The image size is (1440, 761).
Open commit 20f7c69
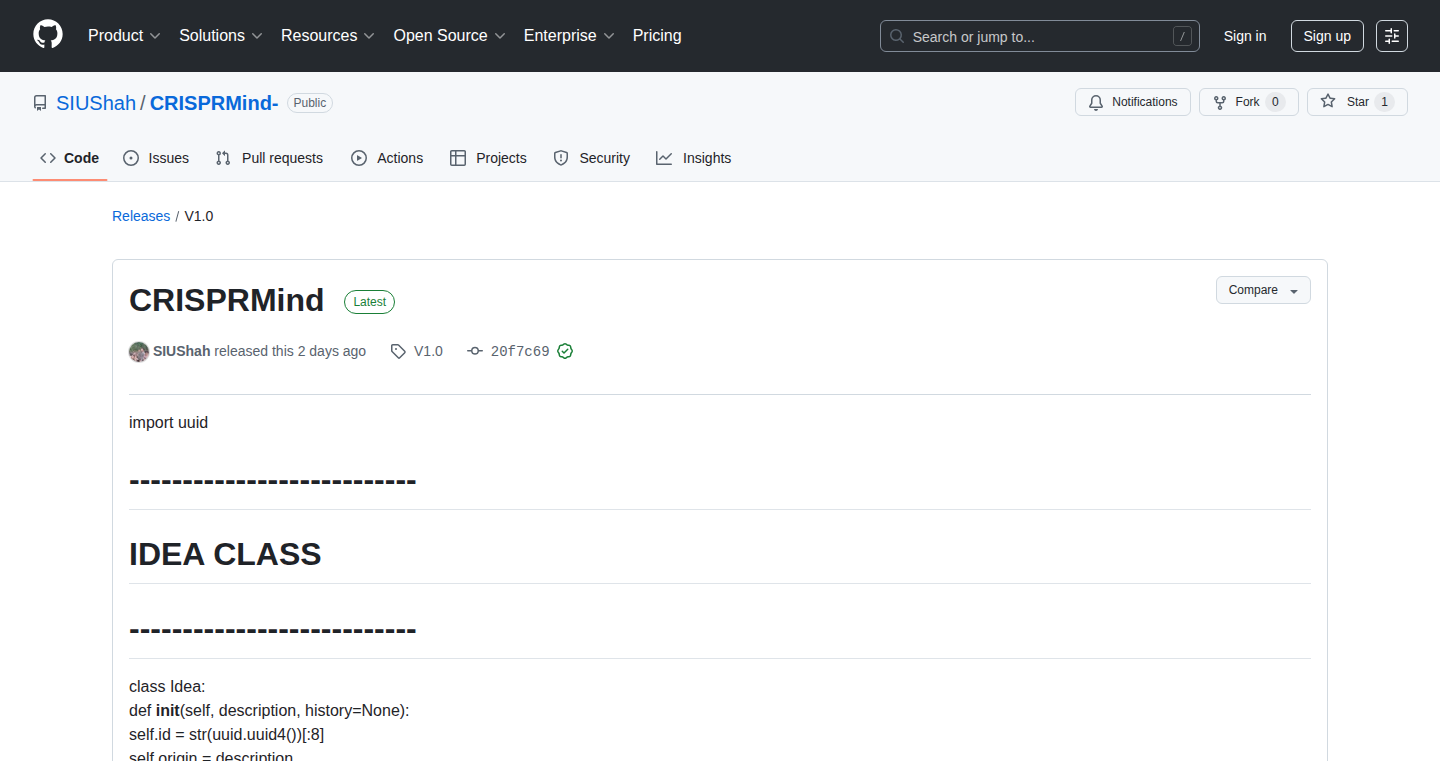click(520, 351)
